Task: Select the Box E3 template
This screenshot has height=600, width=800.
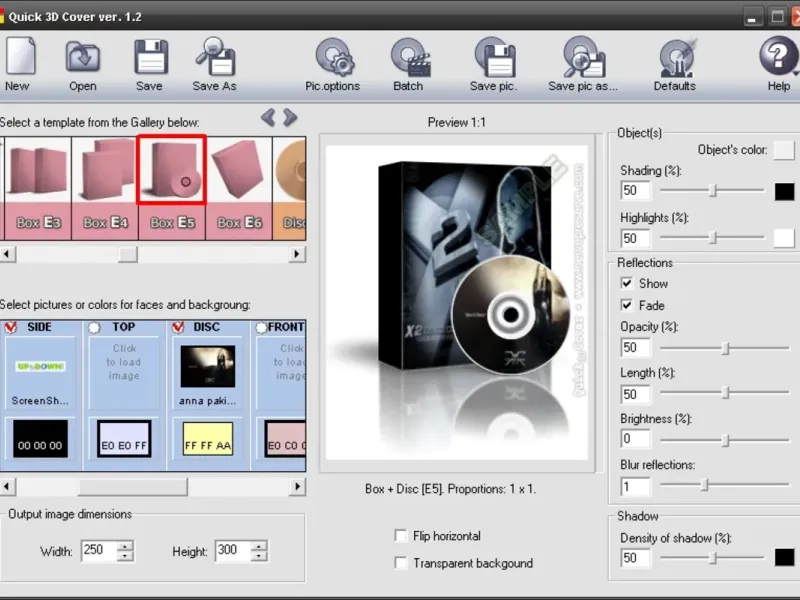Action: coord(37,188)
